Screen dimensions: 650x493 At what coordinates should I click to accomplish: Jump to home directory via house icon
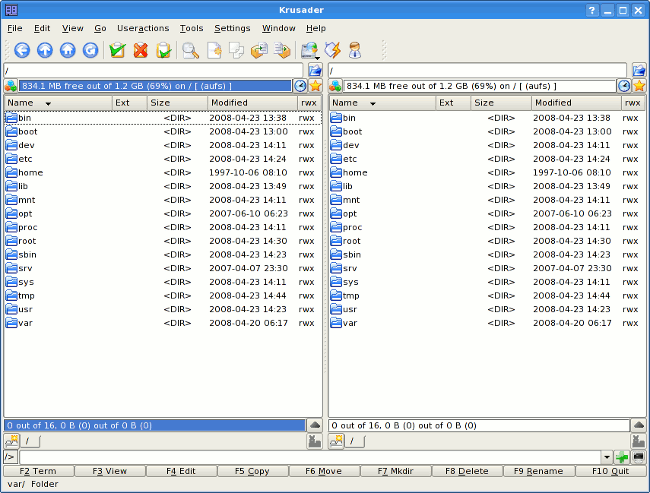(x=68, y=50)
